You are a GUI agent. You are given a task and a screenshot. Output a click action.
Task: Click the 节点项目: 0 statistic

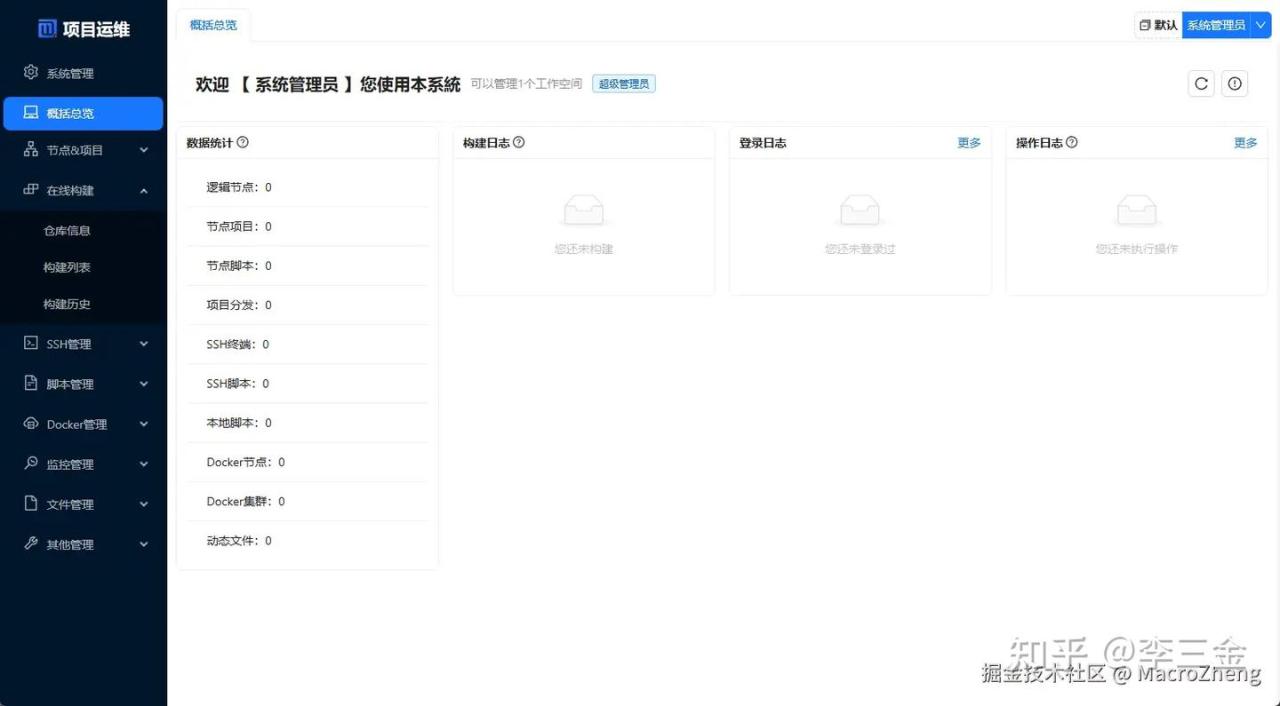tap(239, 227)
